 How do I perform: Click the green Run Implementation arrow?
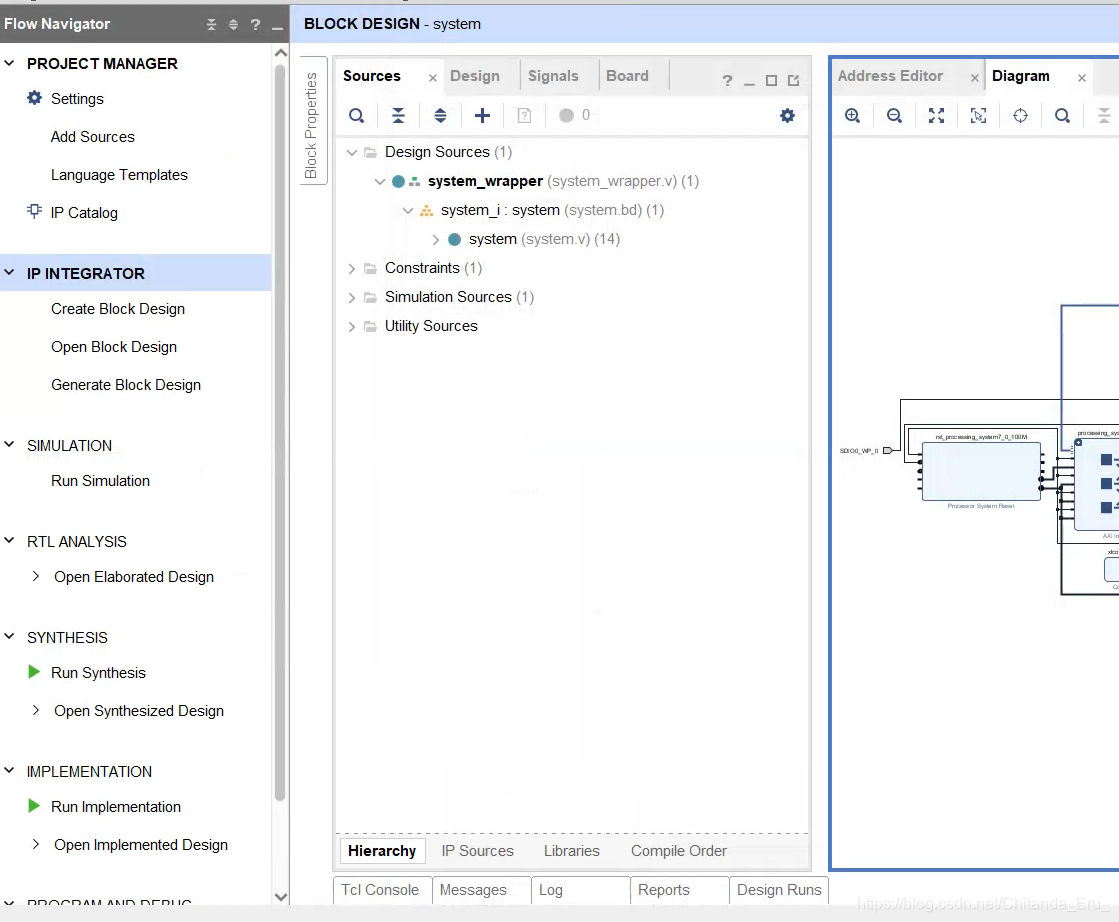click(x=34, y=806)
